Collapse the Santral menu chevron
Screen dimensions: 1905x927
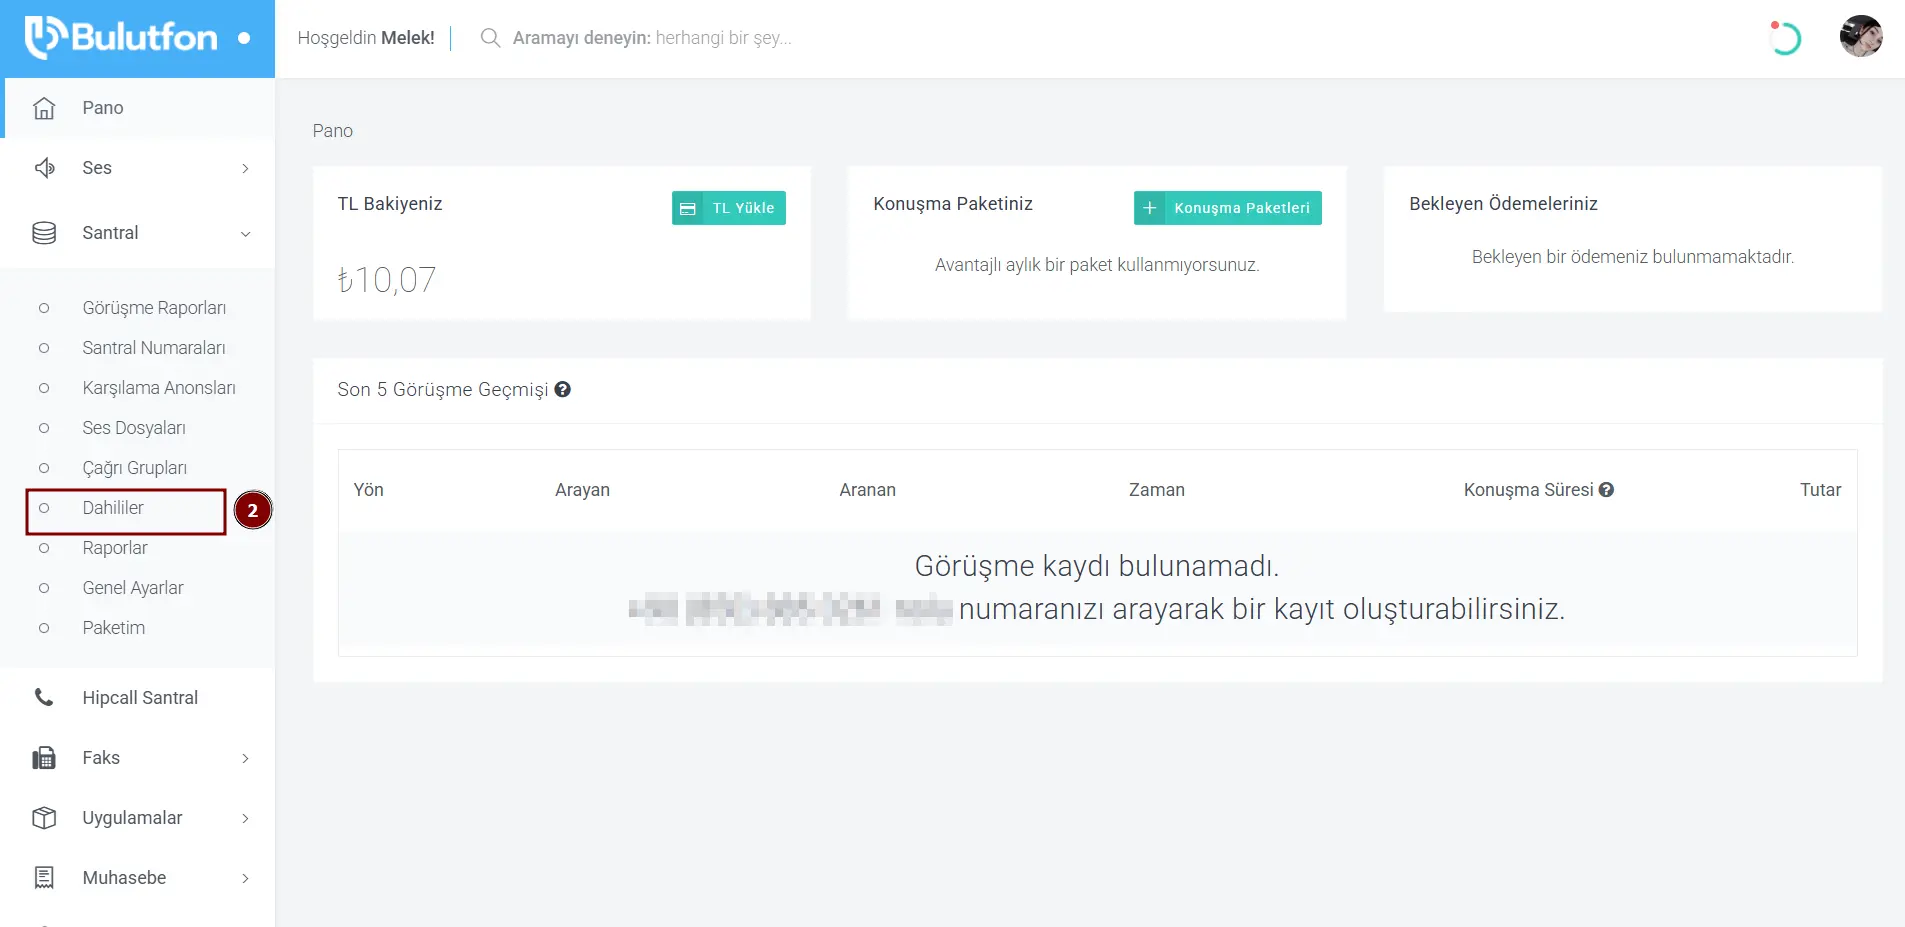pyautogui.click(x=245, y=234)
